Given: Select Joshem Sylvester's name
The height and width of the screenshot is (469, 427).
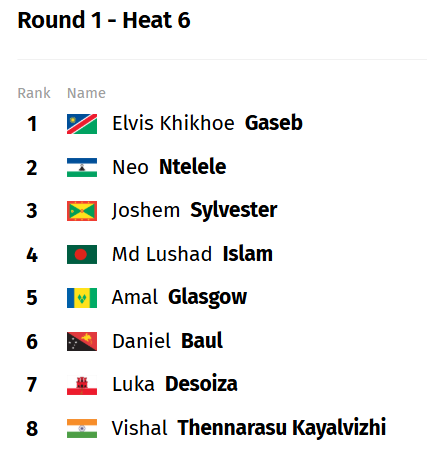Looking at the screenshot, I should [195, 210].
